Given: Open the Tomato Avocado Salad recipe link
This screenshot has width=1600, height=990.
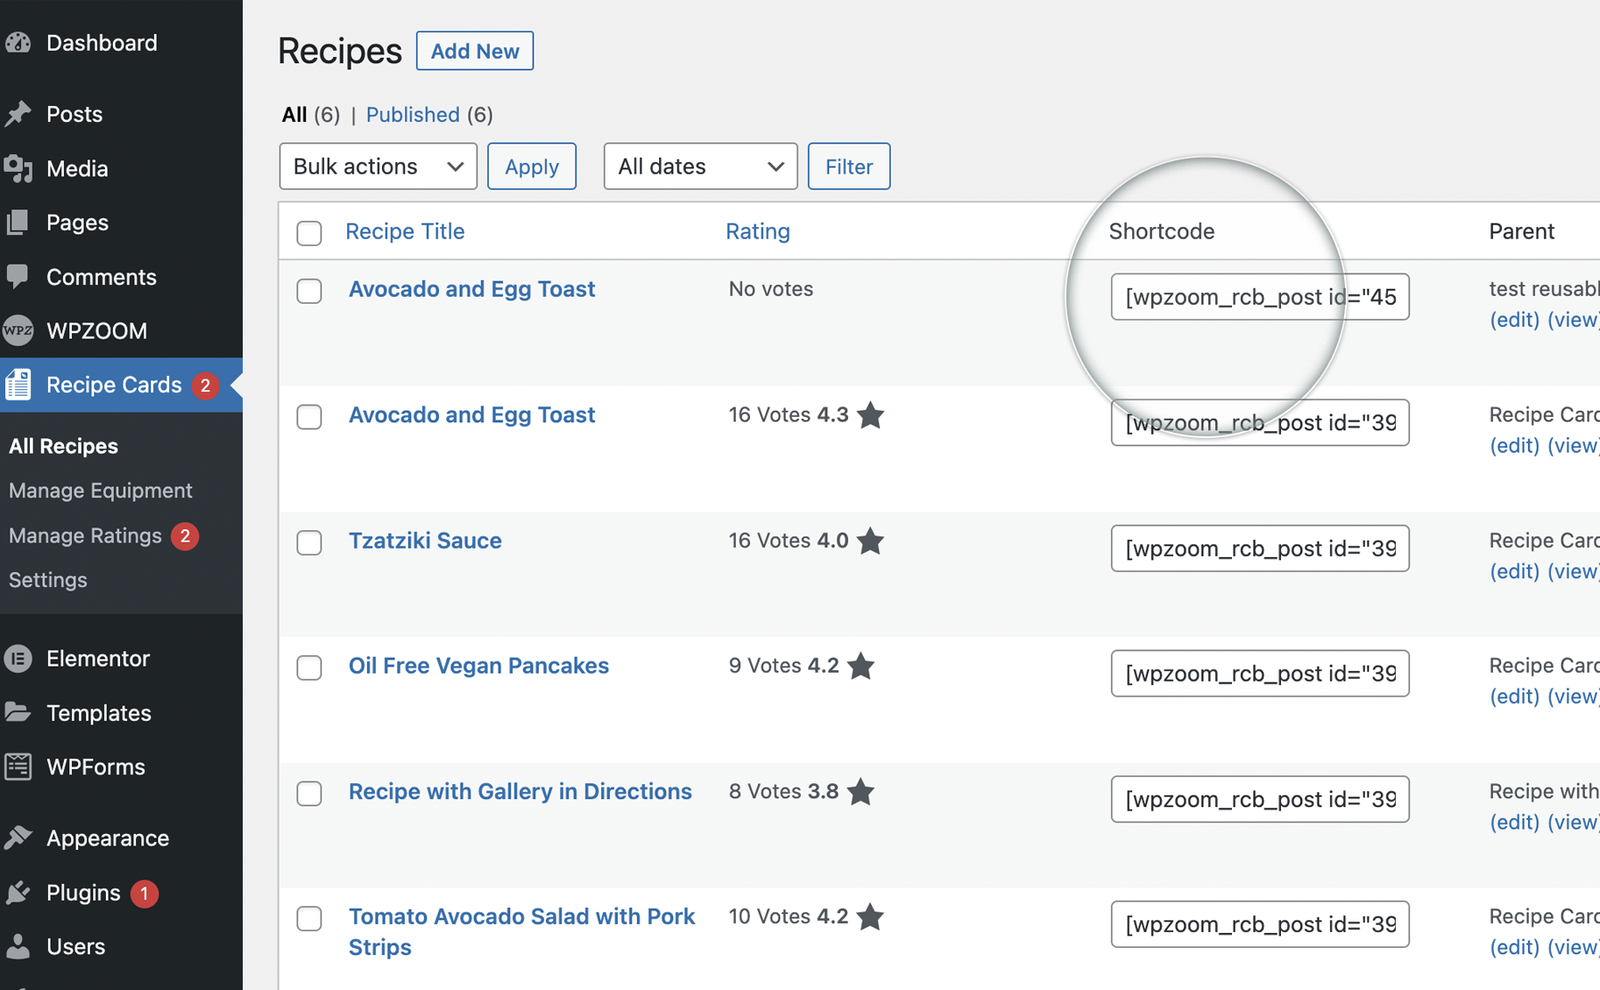Looking at the screenshot, I should (x=521, y=917).
